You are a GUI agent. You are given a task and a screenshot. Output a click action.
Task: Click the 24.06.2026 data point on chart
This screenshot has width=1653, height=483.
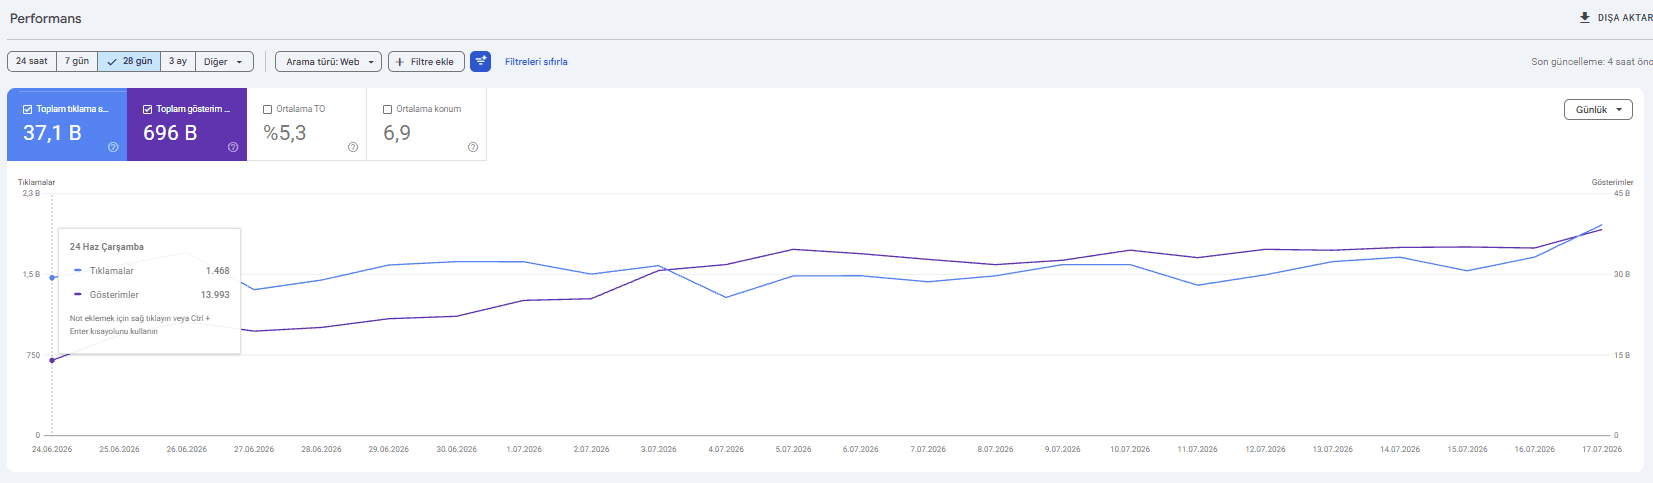coord(52,360)
